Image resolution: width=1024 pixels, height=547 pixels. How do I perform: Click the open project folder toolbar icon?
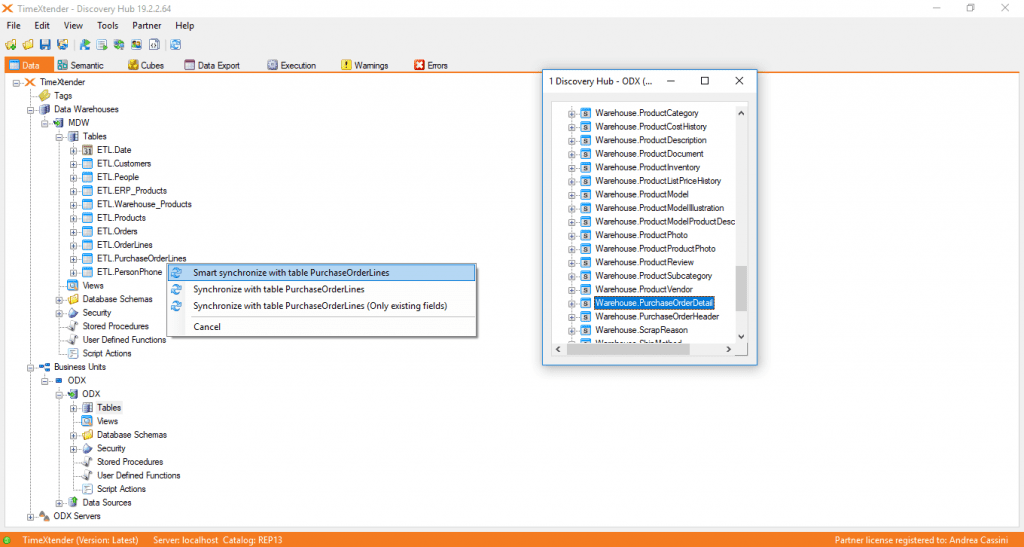tap(27, 45)
